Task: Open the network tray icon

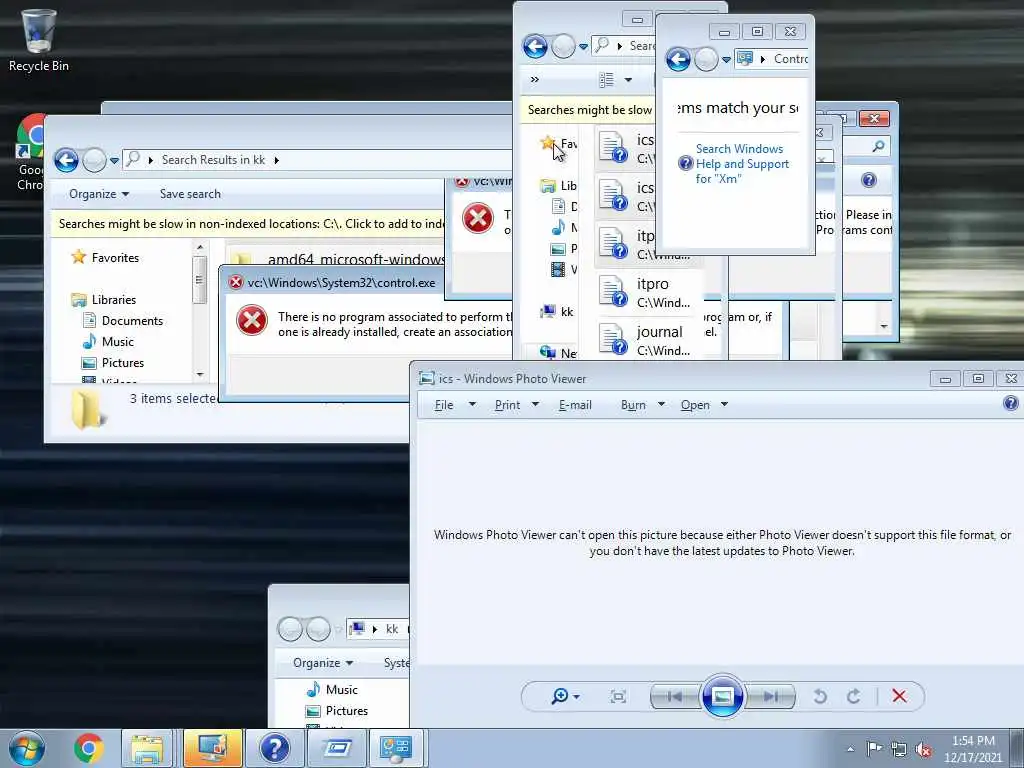Action: pyautogui.click(x=899, y=749)
